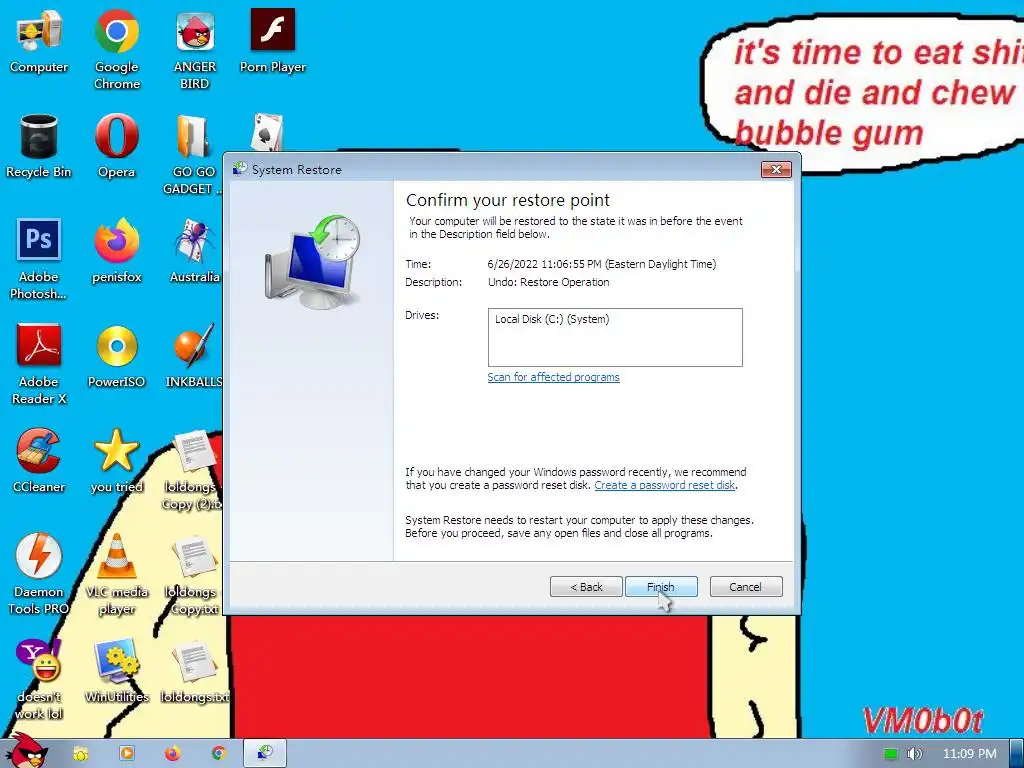Switch to System Restore taskbar button

pos(264,754)
